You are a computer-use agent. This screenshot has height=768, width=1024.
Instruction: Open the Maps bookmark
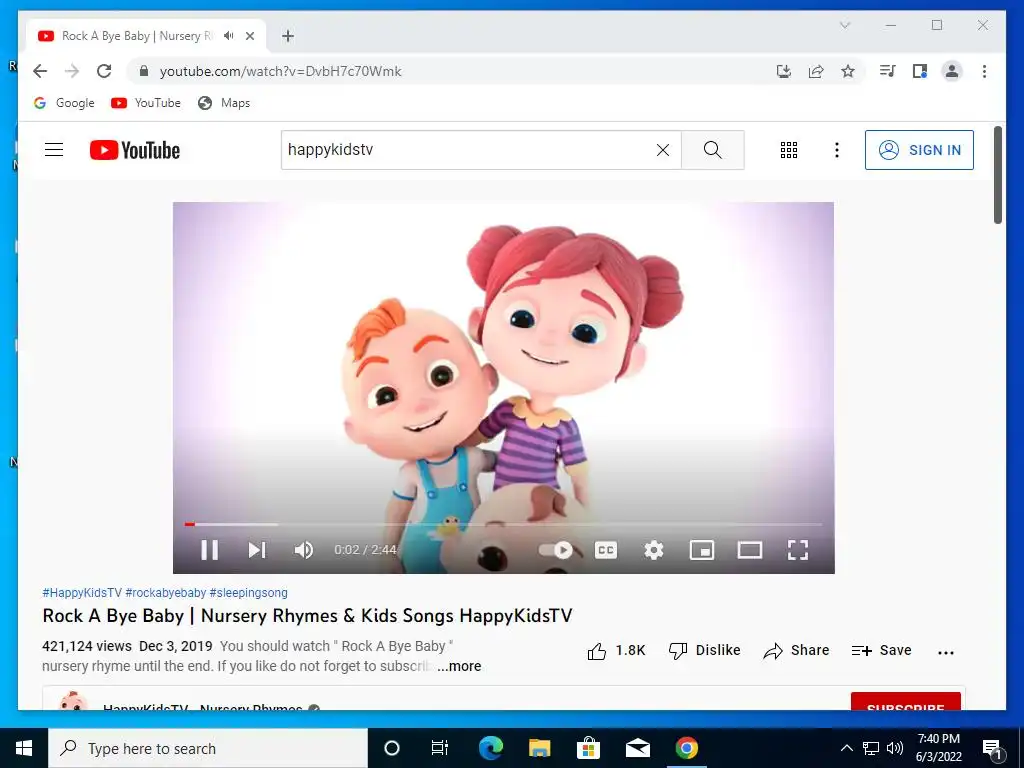[x=224, y=103]
